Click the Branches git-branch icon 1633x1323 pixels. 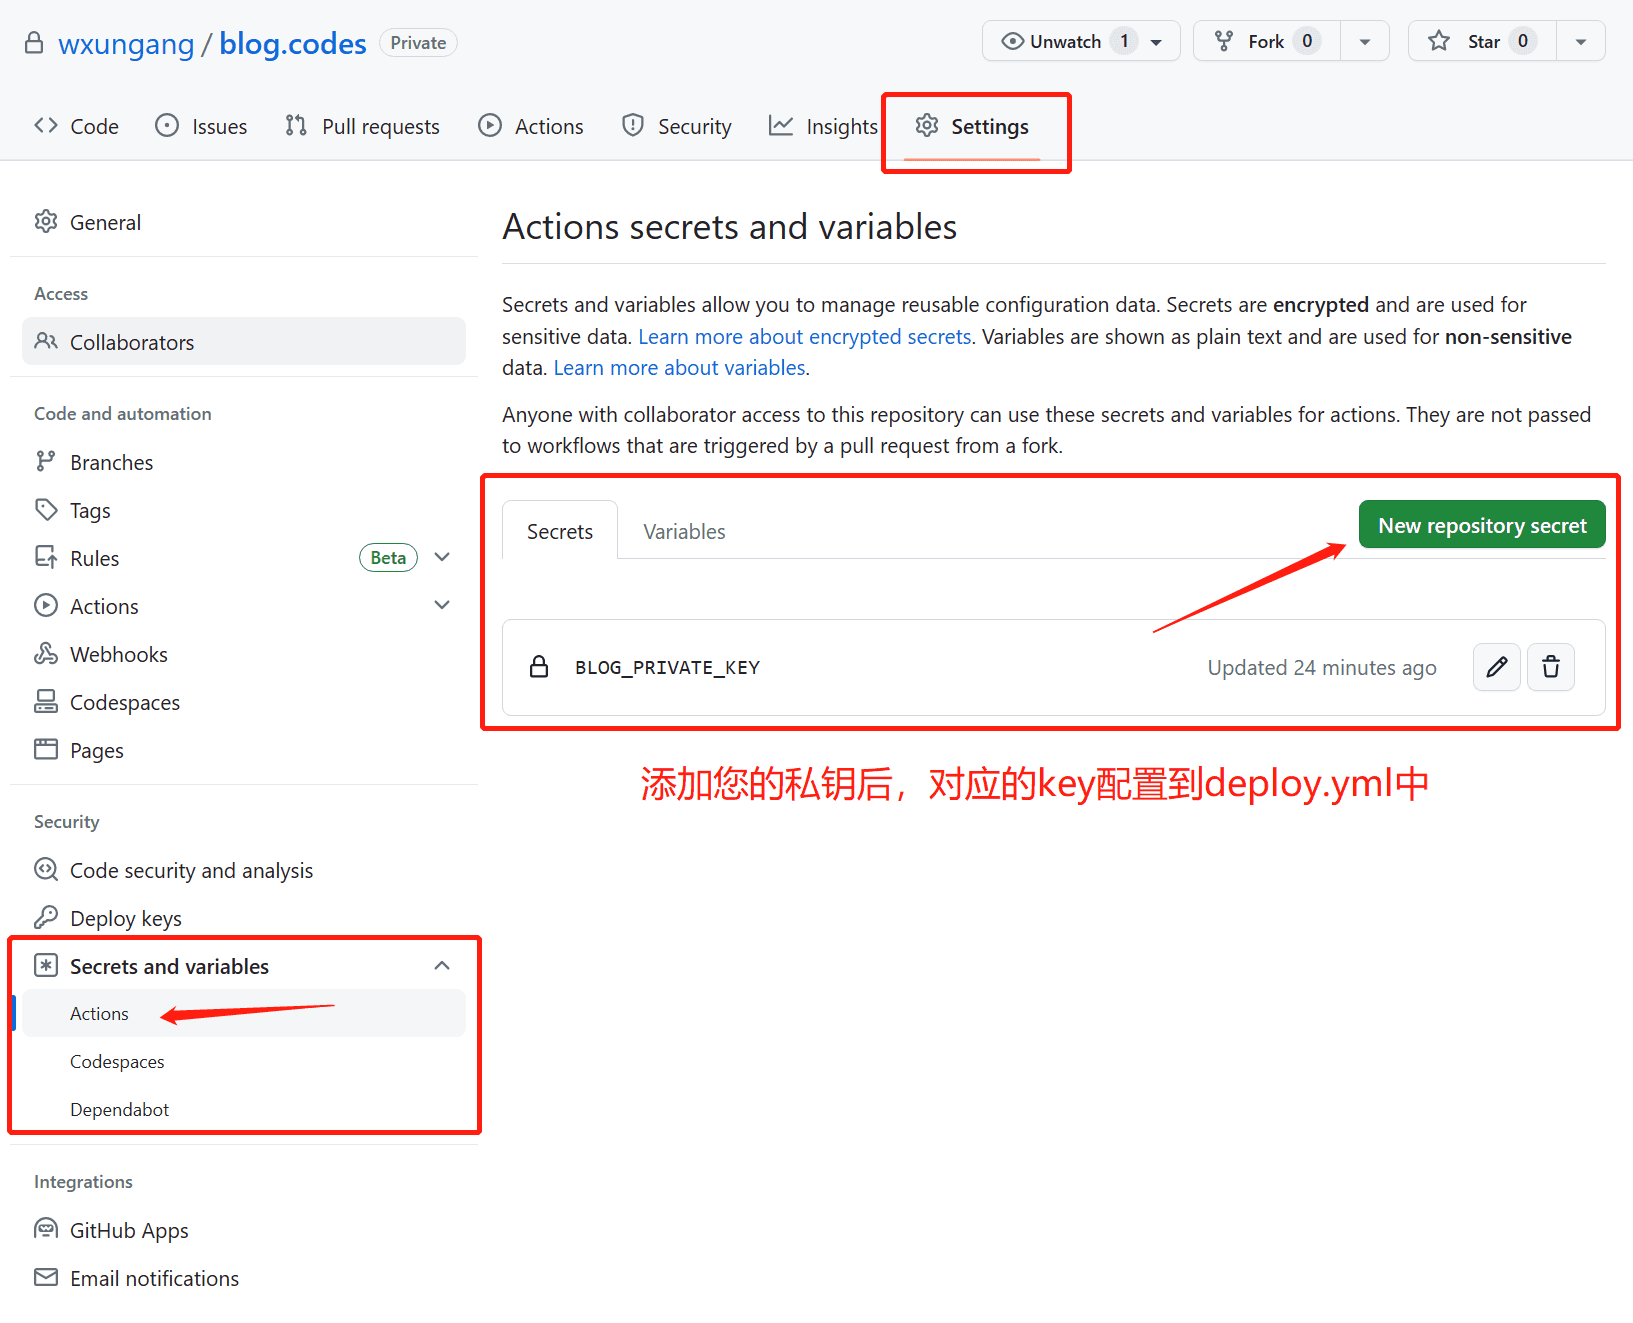coord(46,461)
